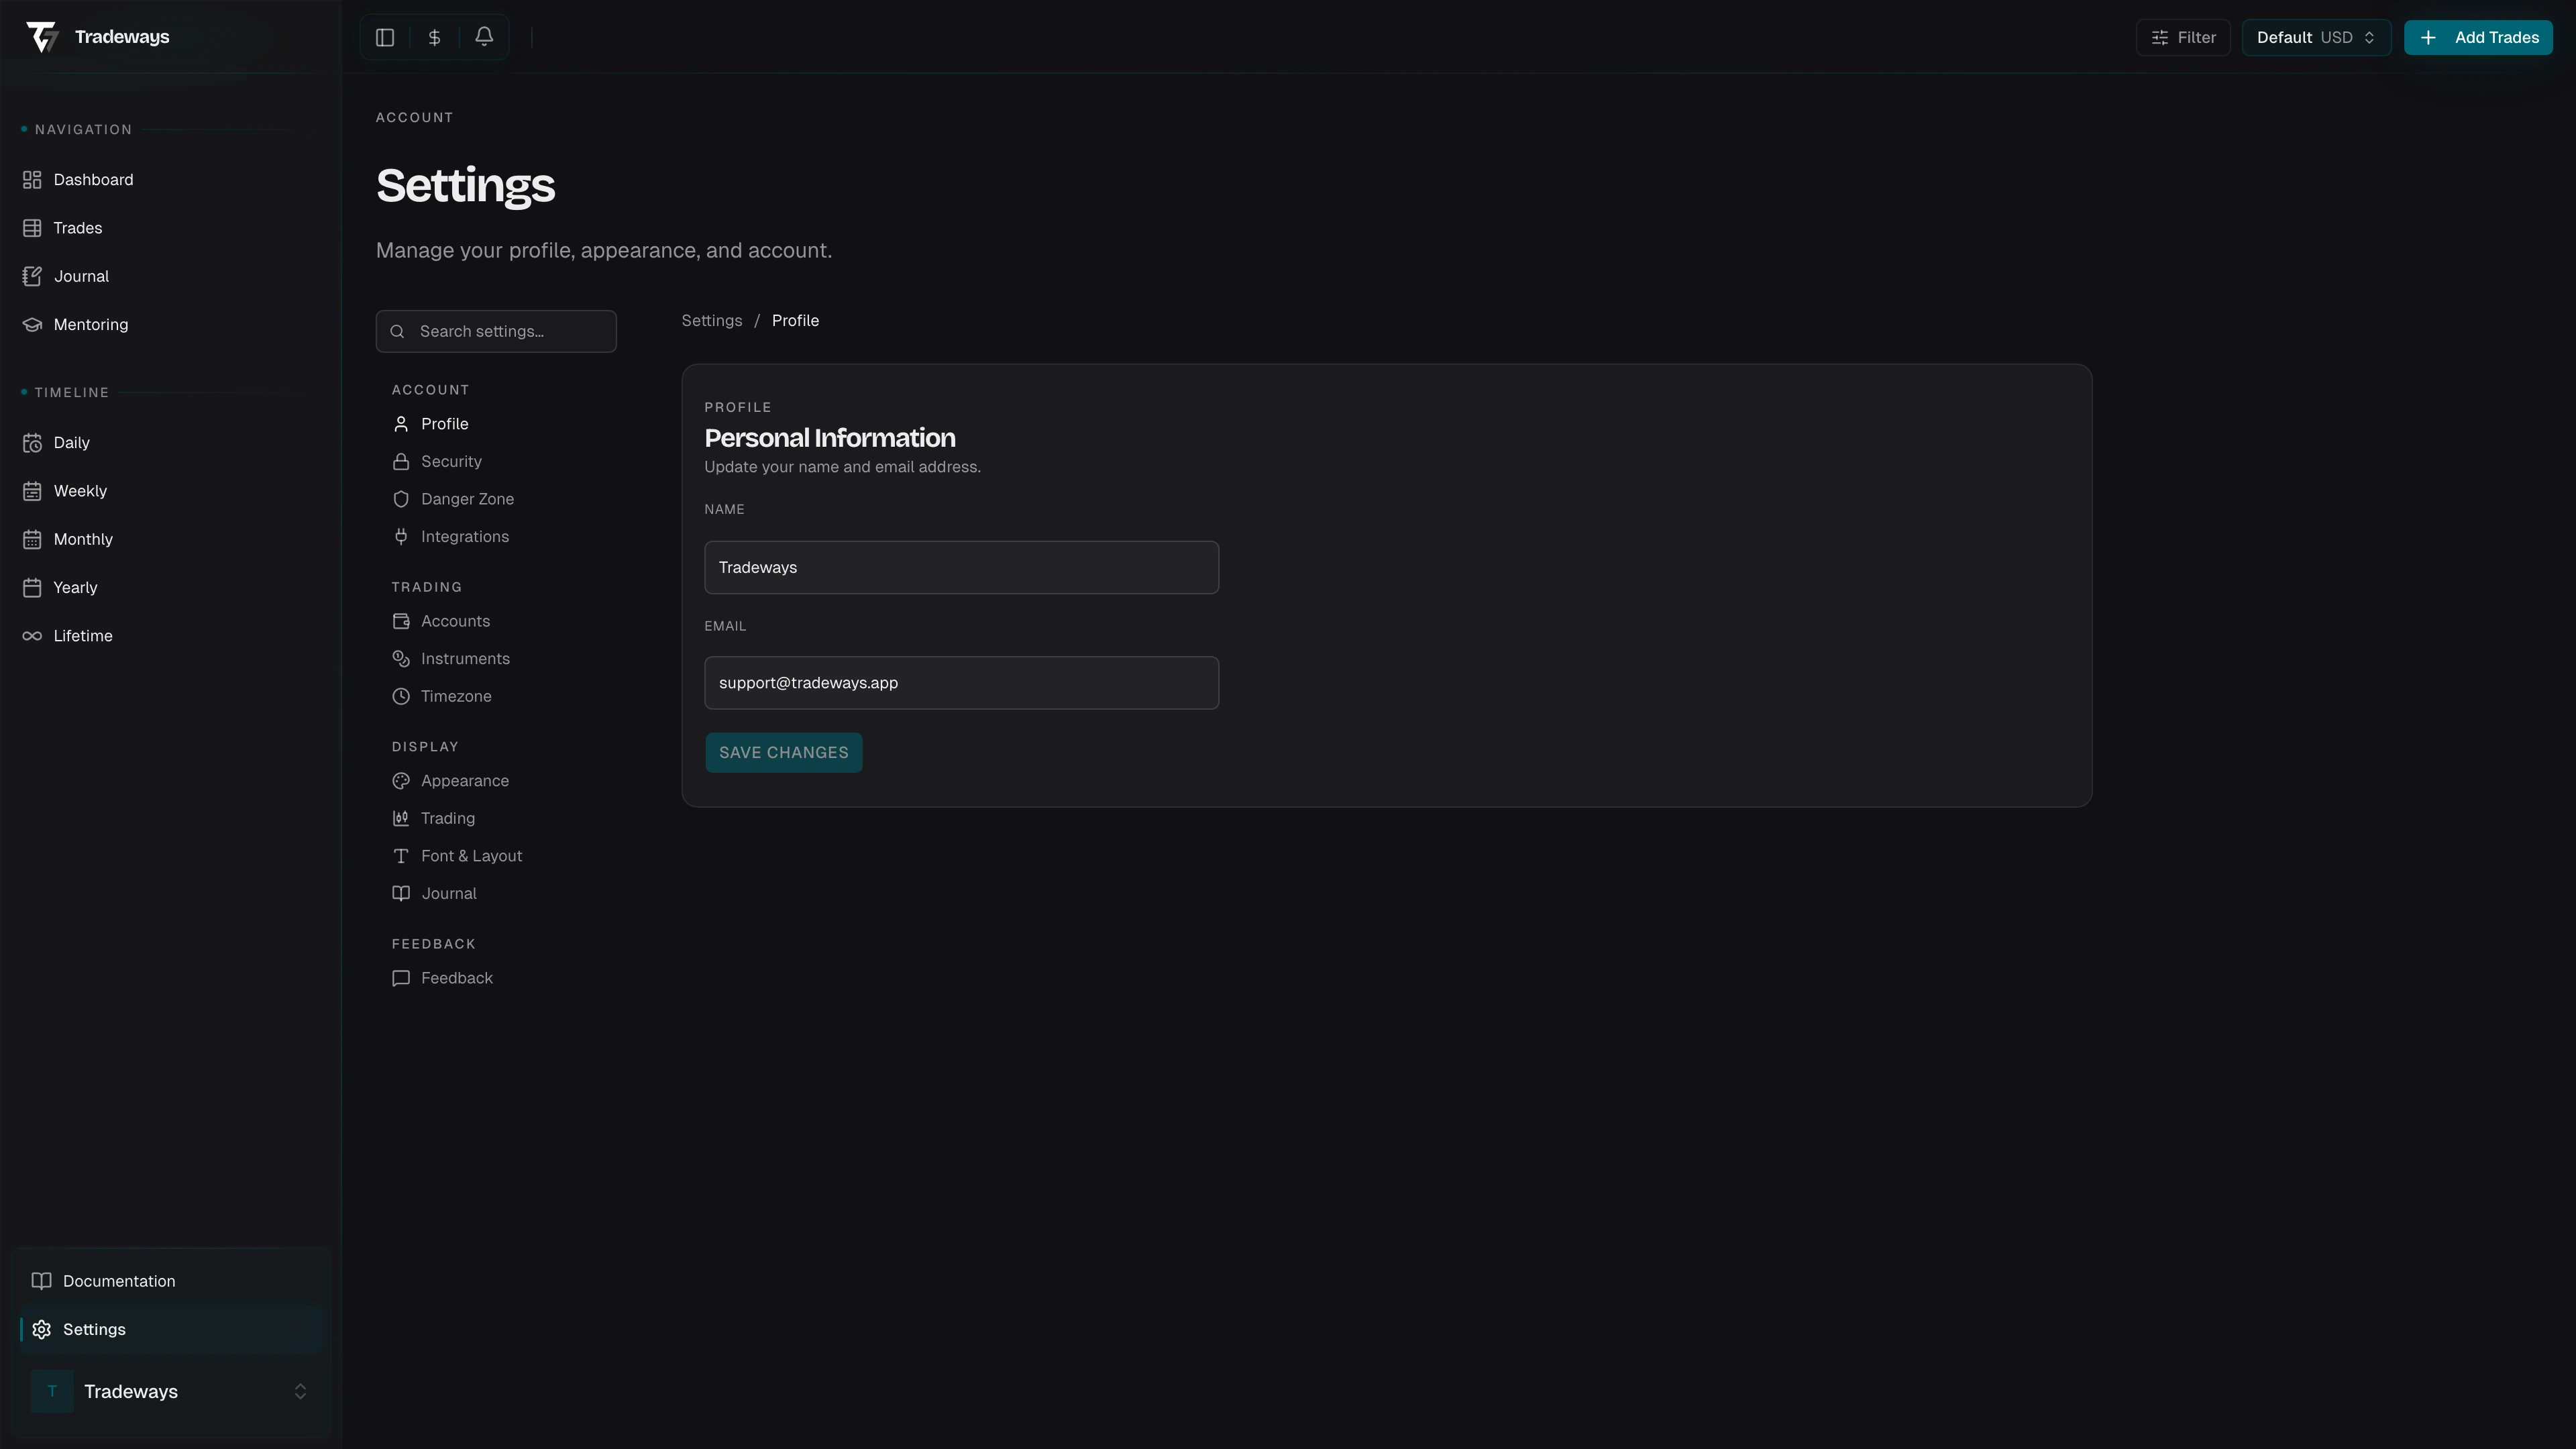Click the Danger Zone shield icon
2576x1449 pixels.
[401, 498]
